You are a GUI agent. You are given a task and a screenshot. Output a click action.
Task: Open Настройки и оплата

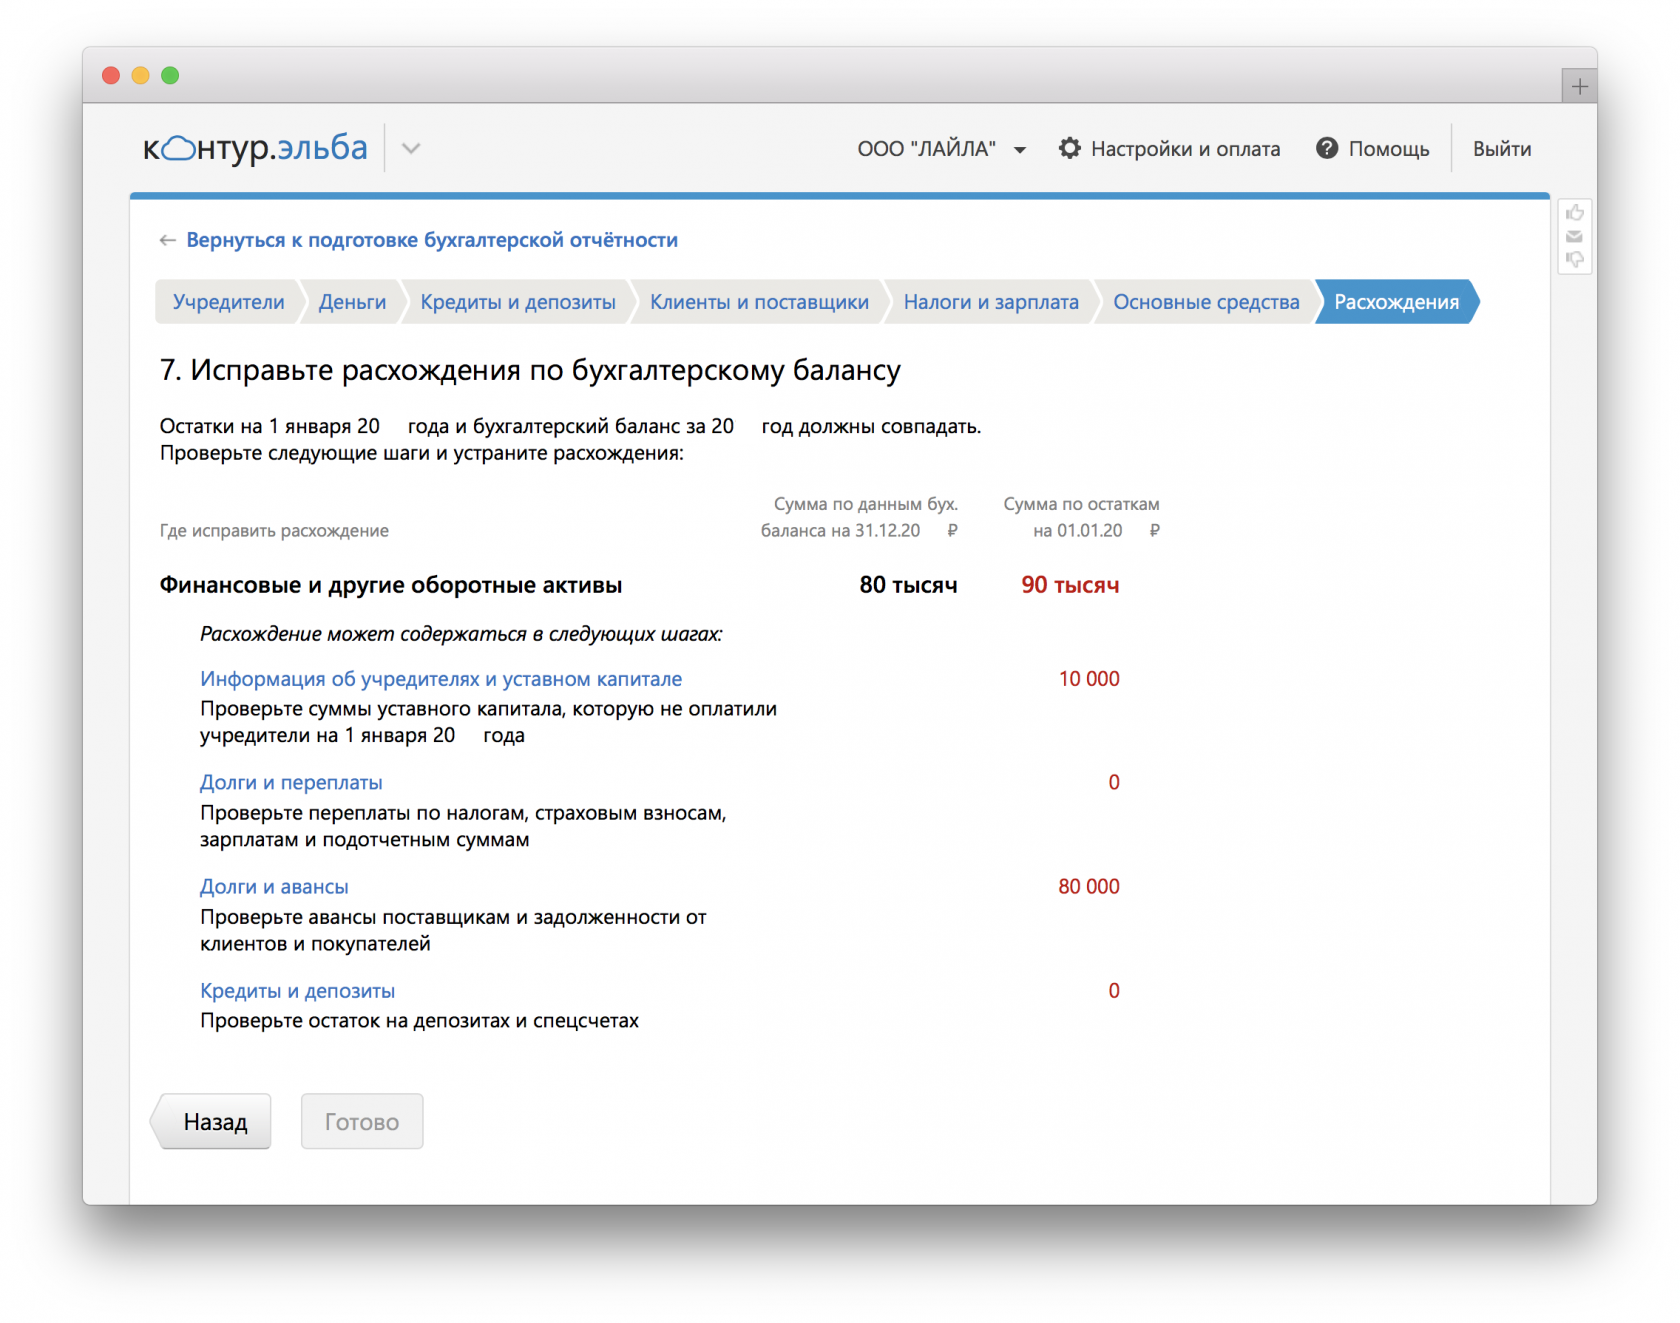(x=1170, y=149)
